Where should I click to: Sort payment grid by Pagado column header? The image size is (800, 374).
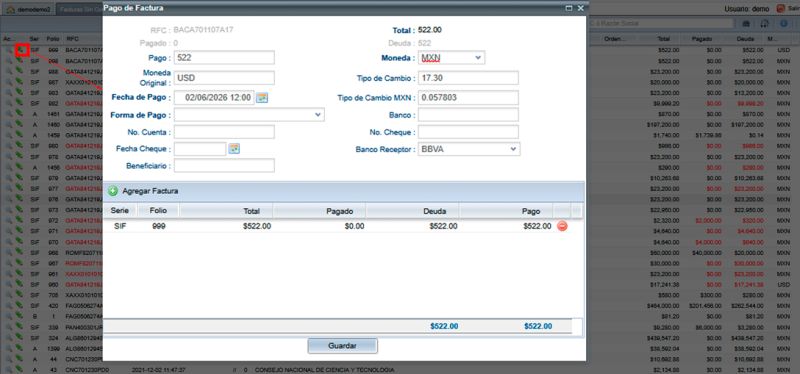coord(319,211)
